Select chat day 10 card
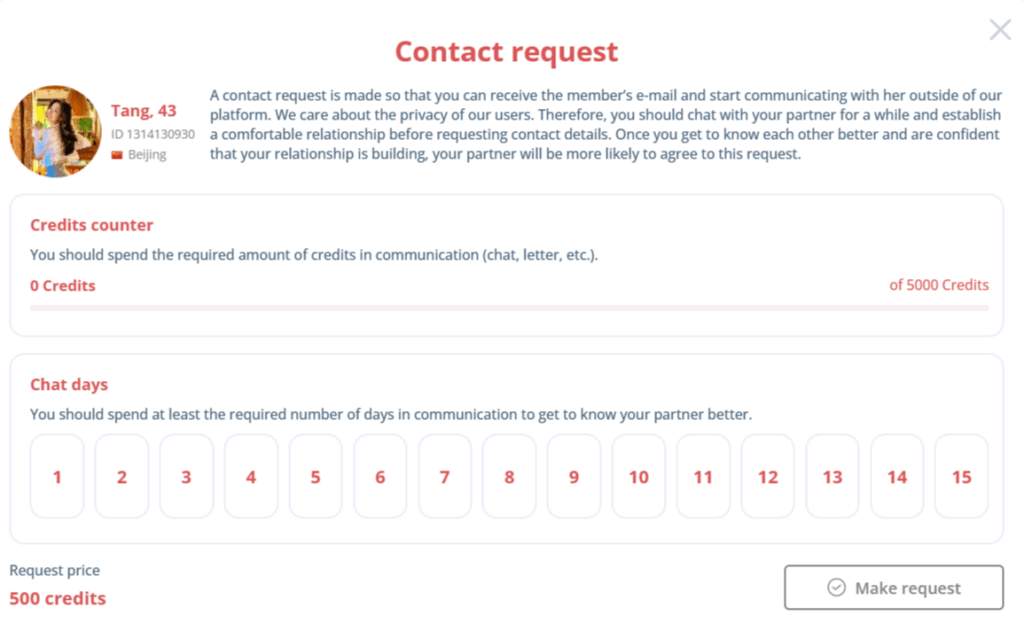 click(x=638, y=477)
